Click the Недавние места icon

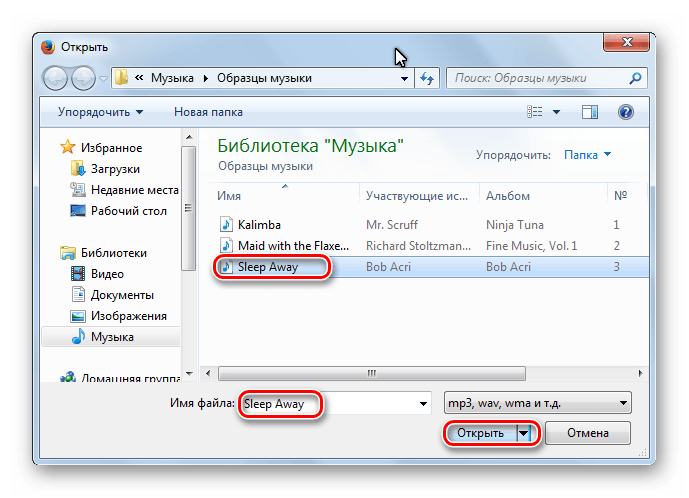78,189
